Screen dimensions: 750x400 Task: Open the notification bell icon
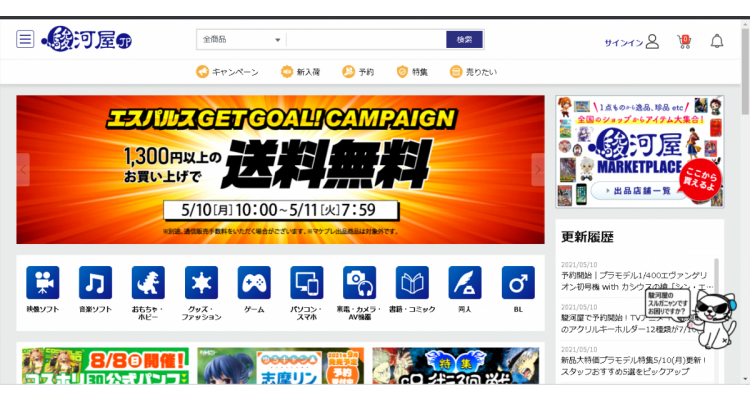(x=717, y=42)
